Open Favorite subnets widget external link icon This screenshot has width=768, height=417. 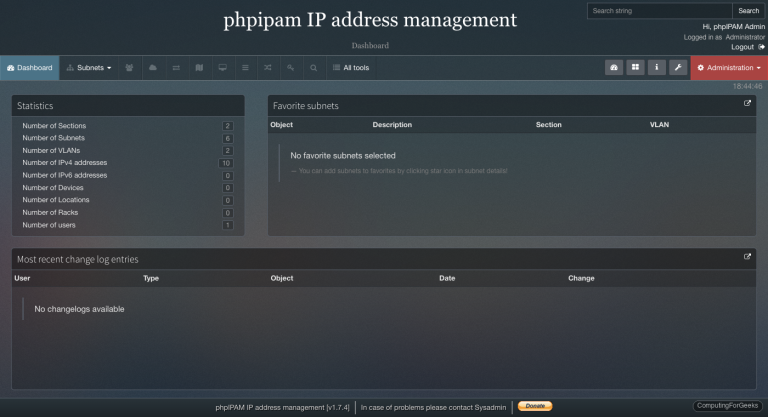tap(747, 103)
